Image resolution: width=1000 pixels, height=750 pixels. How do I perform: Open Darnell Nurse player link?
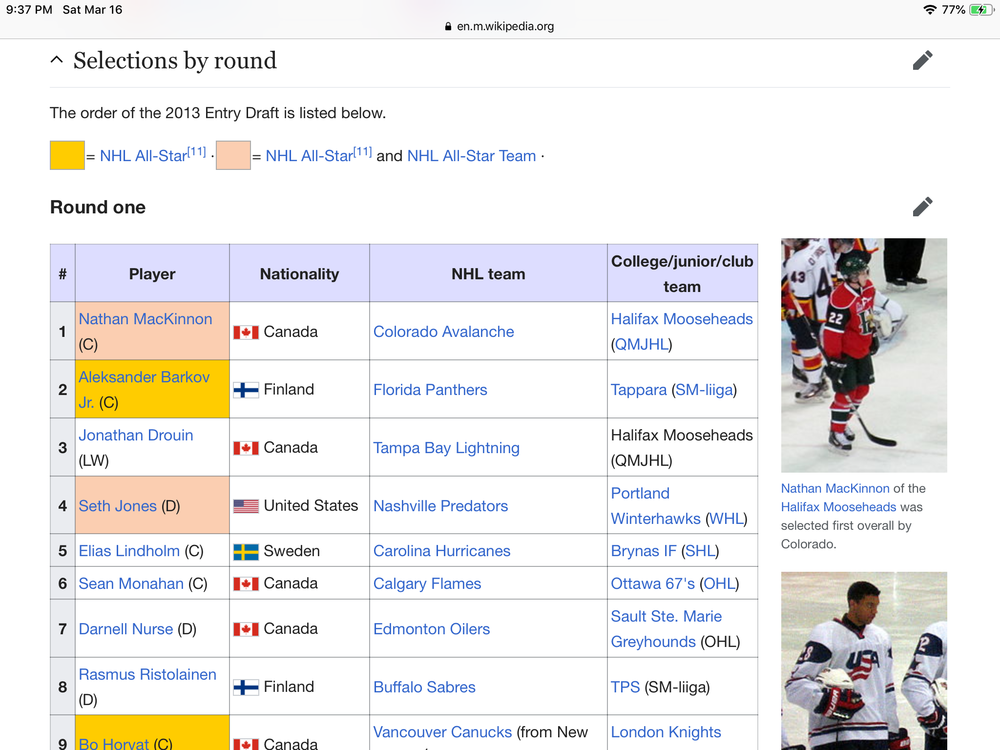[x=126, y=629]
